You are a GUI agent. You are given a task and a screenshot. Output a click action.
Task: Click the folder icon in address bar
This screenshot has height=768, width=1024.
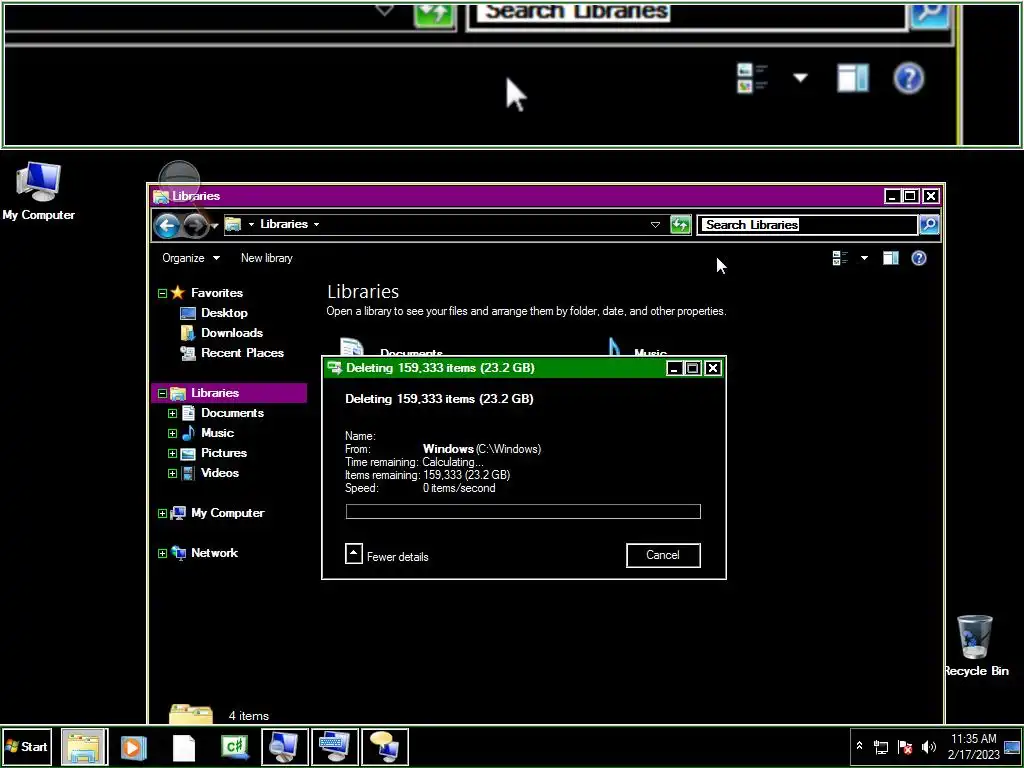pyautogui.click(x=233, y=225)
